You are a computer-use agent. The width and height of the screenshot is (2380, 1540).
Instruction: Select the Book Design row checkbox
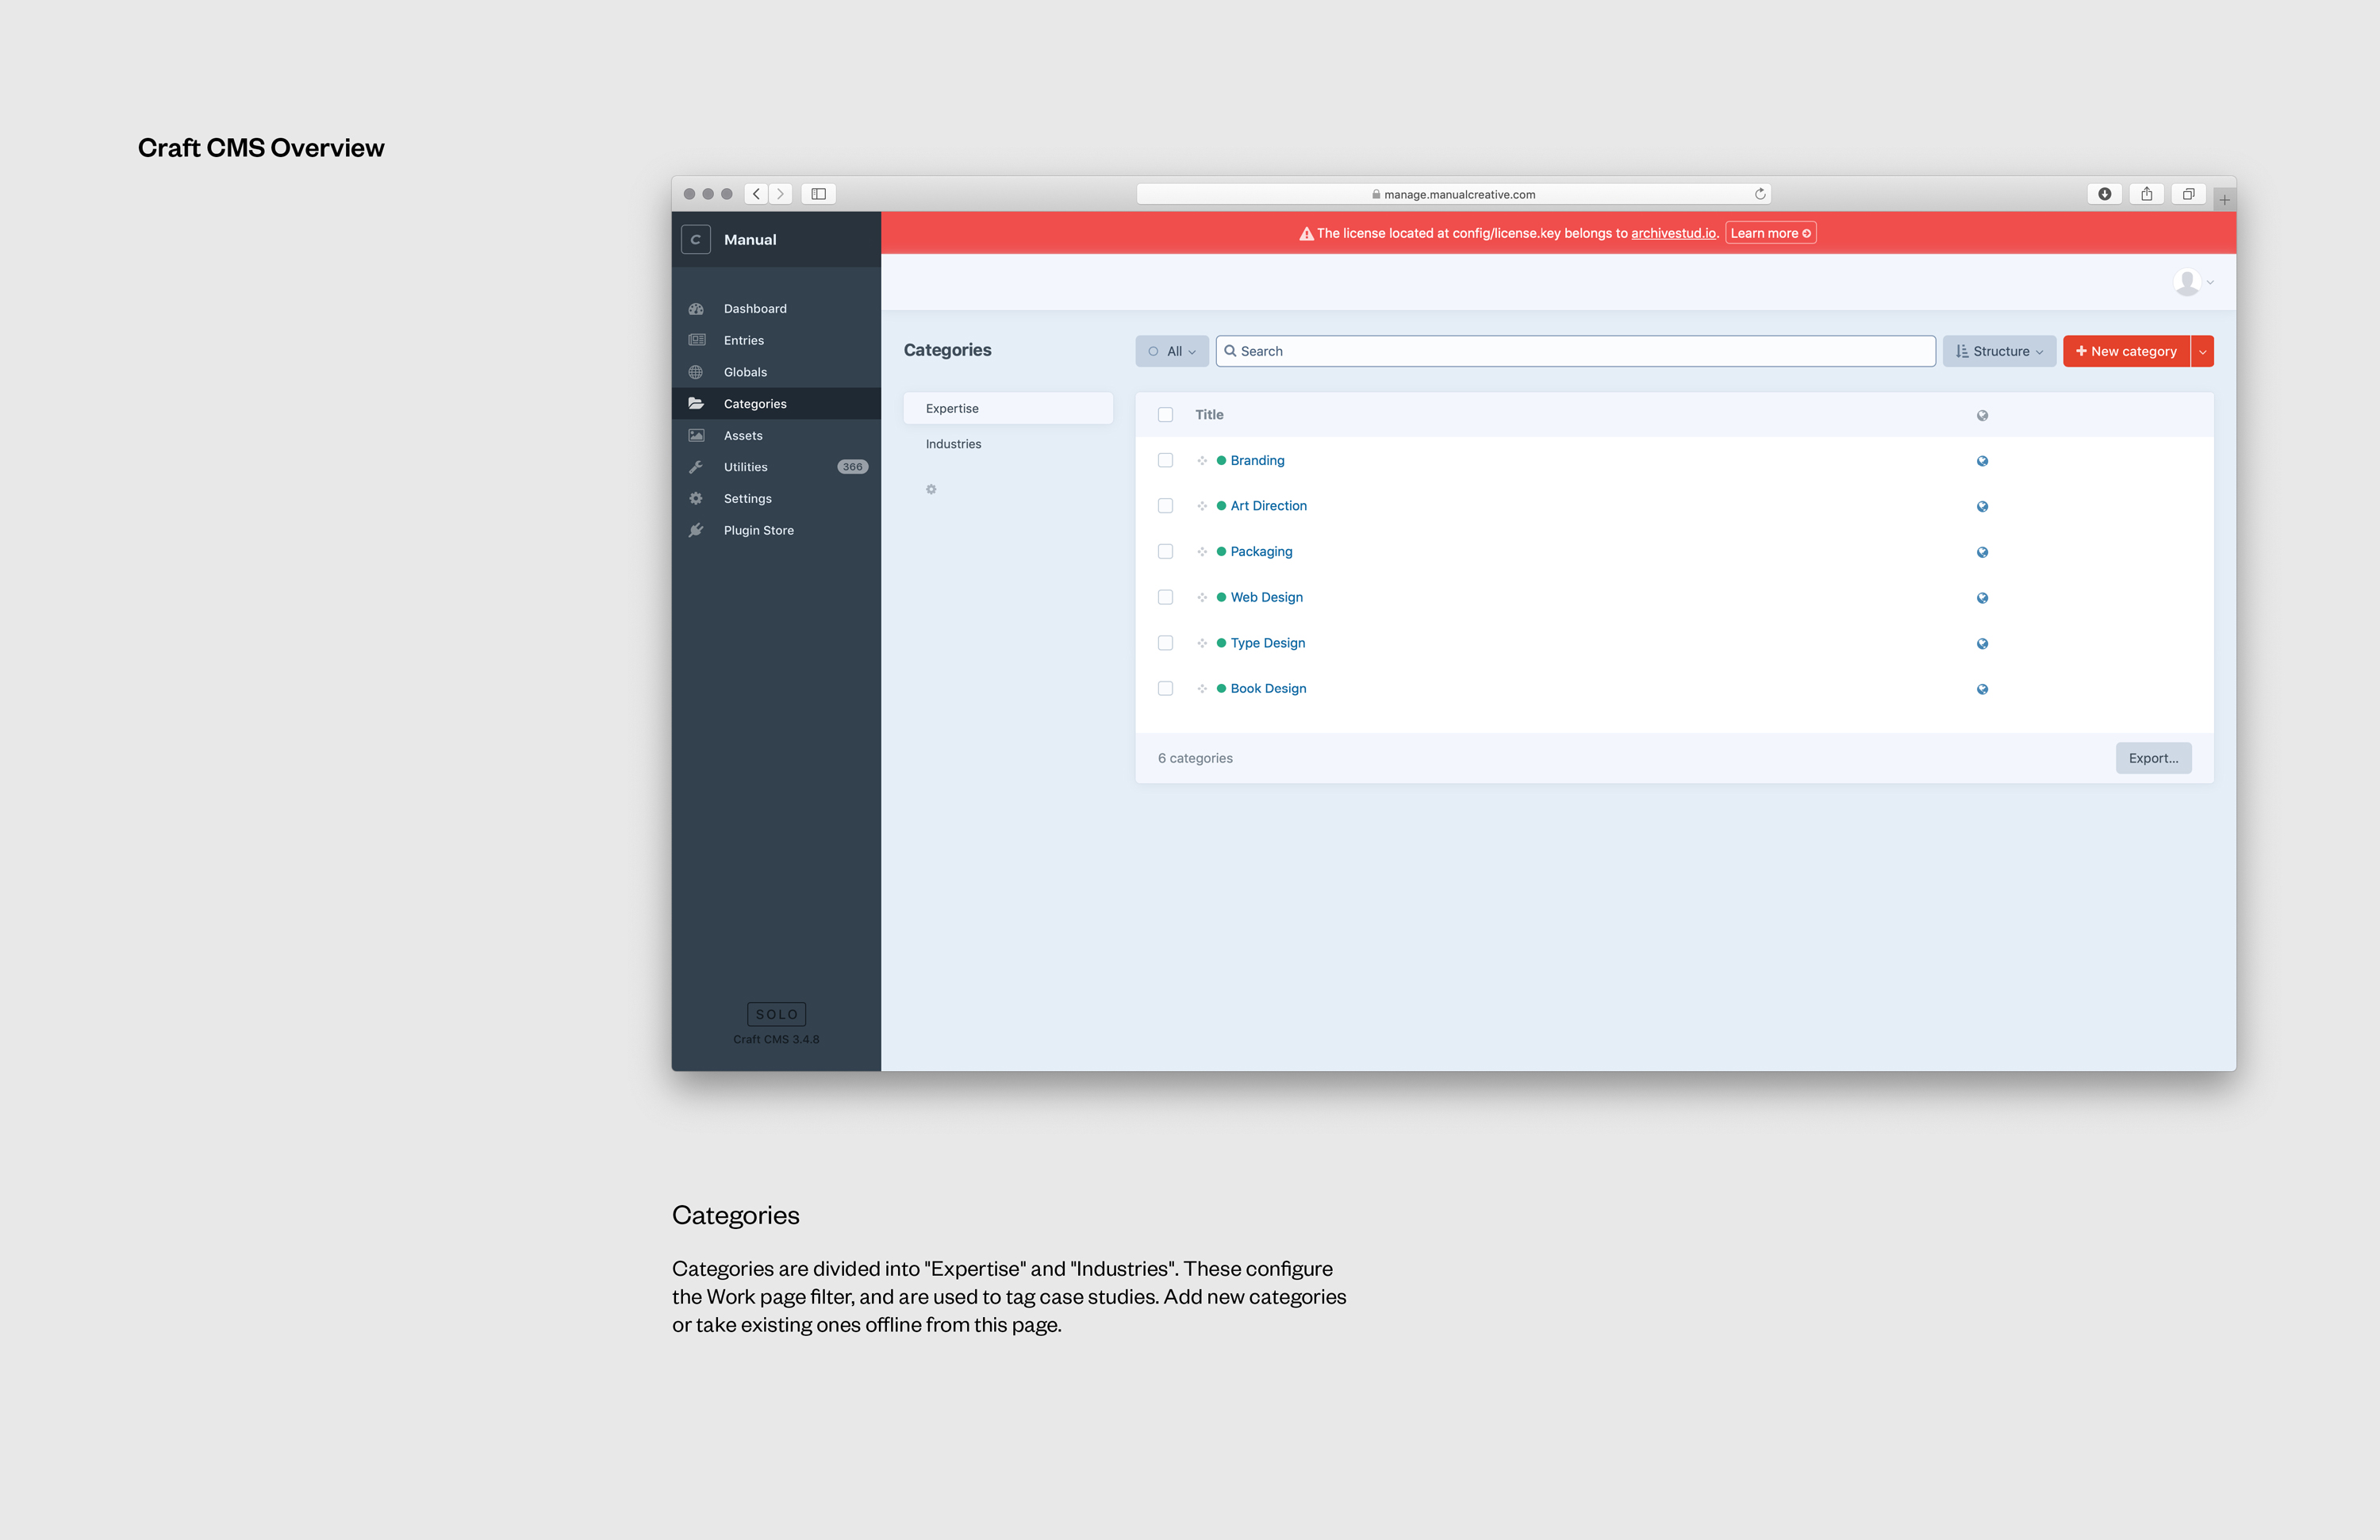[1165, 689]
